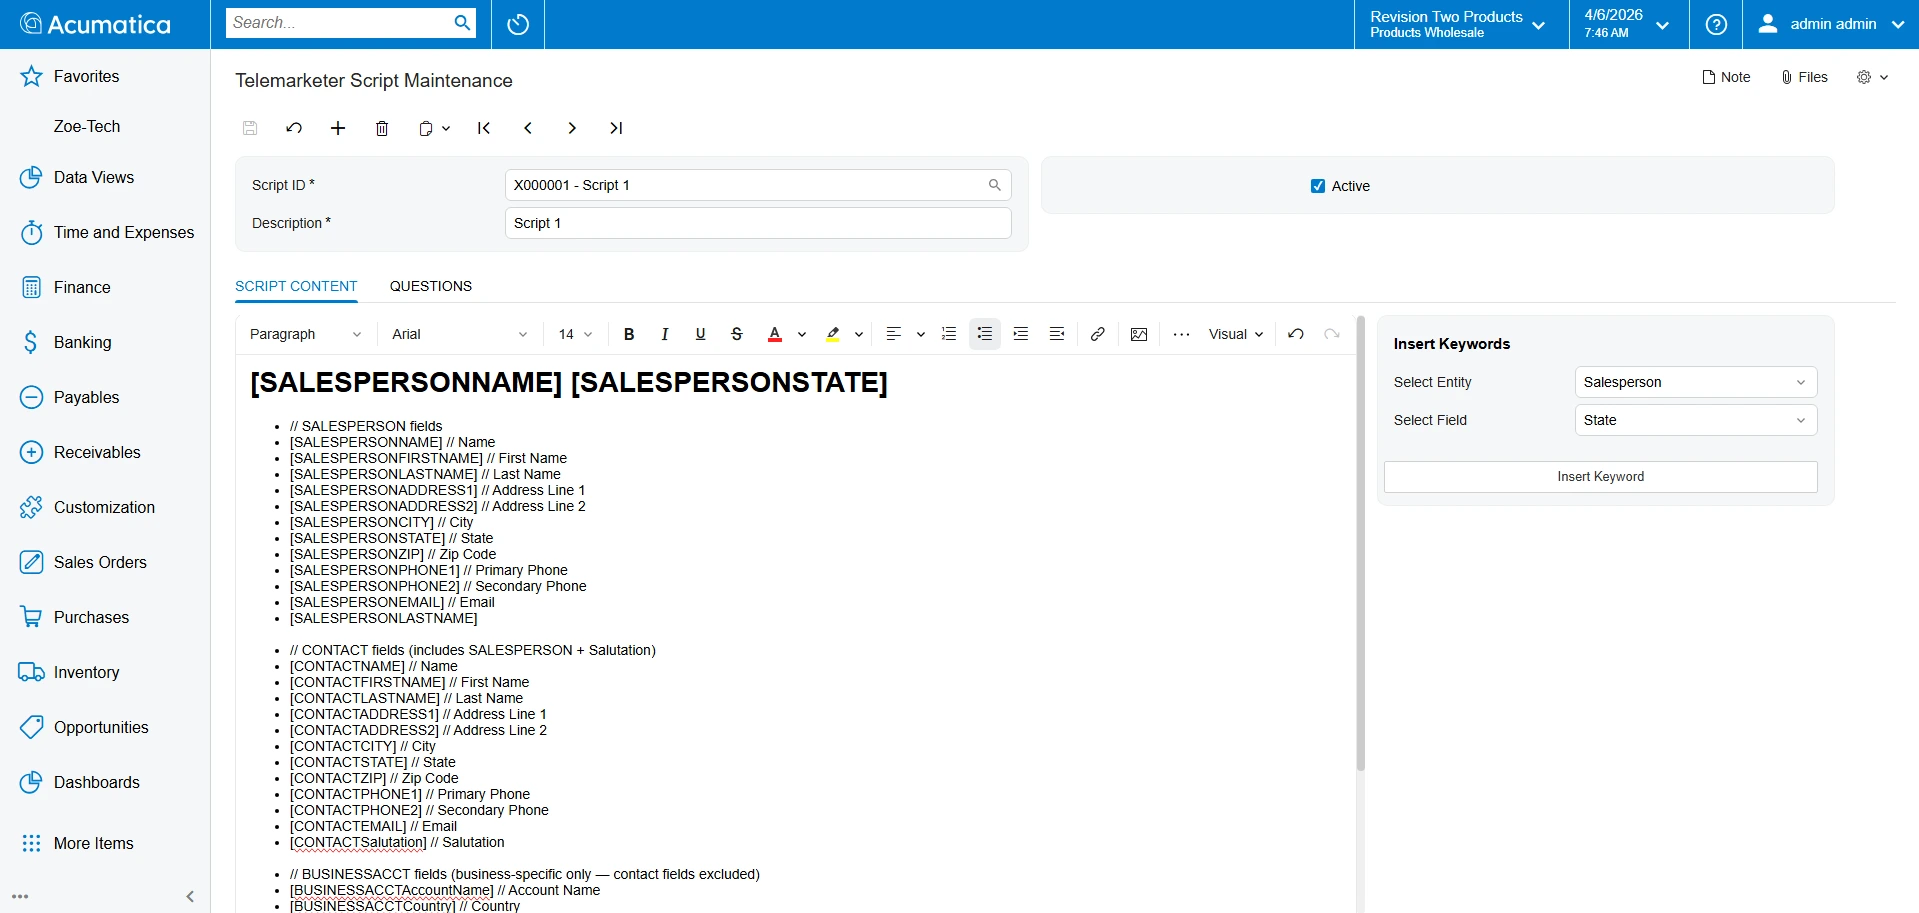Go to the next record

572,128
